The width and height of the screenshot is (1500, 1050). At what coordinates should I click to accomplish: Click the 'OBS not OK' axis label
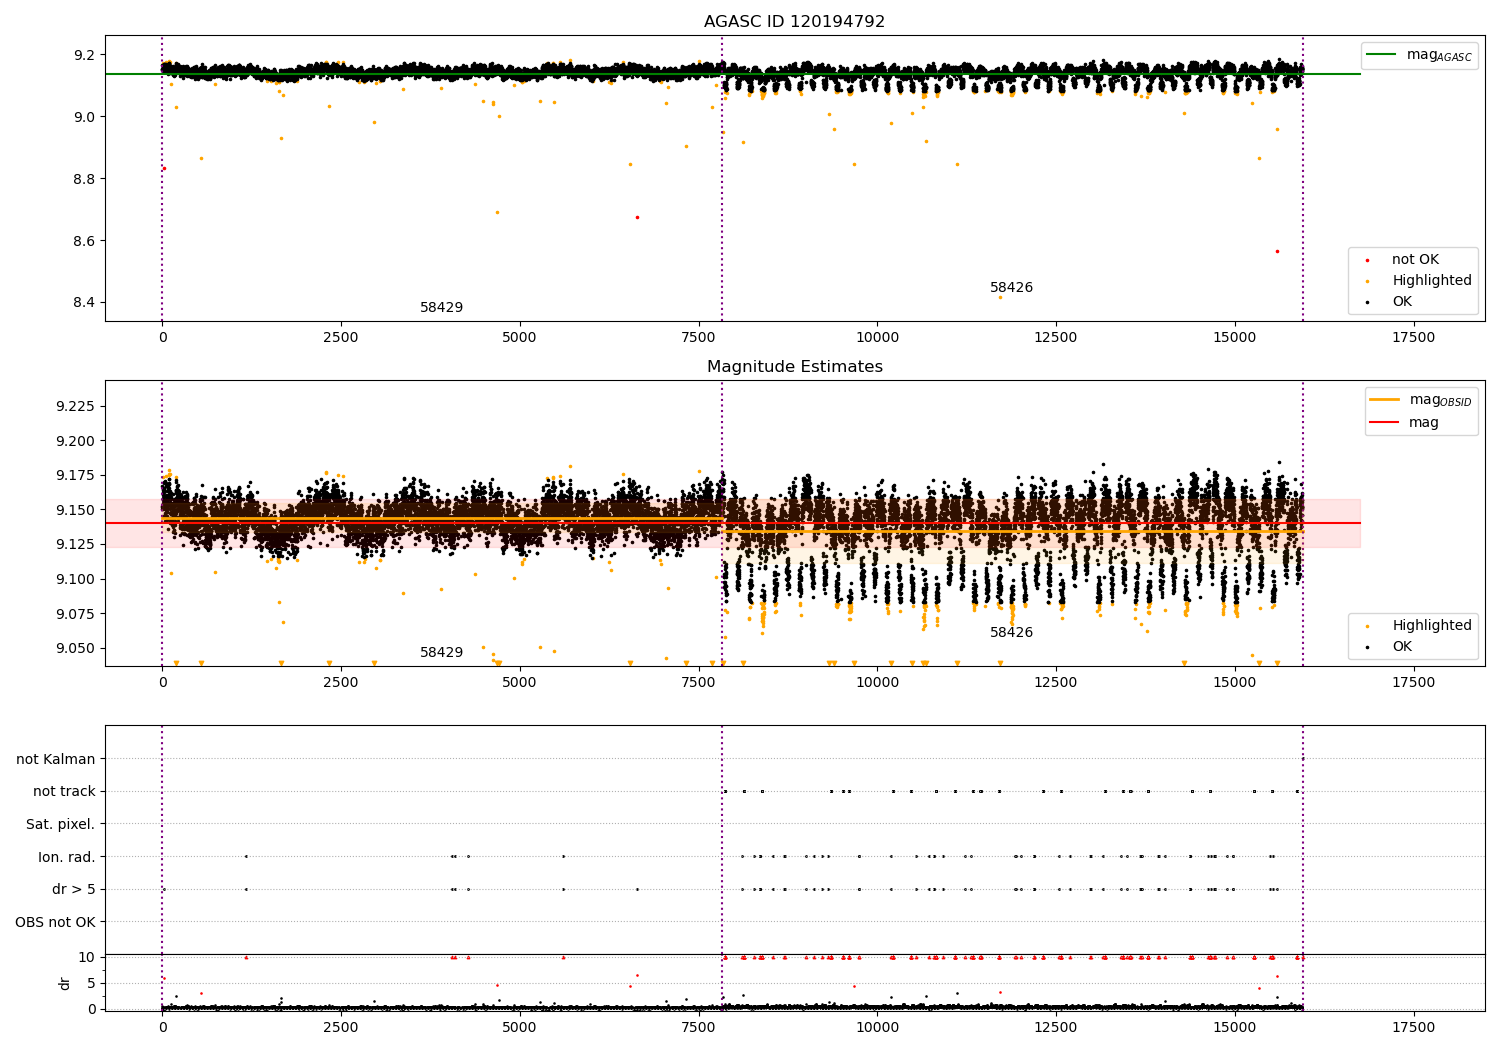click(55, 922)
